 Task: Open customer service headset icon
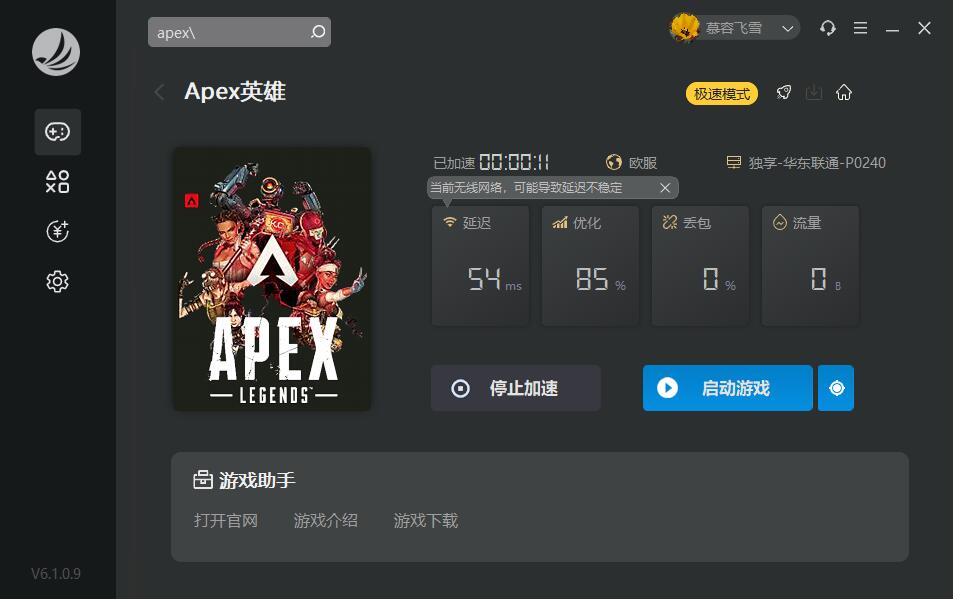(828, 28)
